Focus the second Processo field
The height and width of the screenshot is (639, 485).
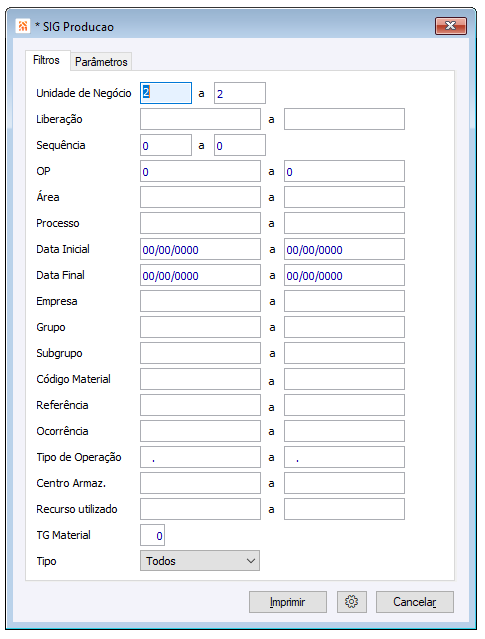(344, 223)
